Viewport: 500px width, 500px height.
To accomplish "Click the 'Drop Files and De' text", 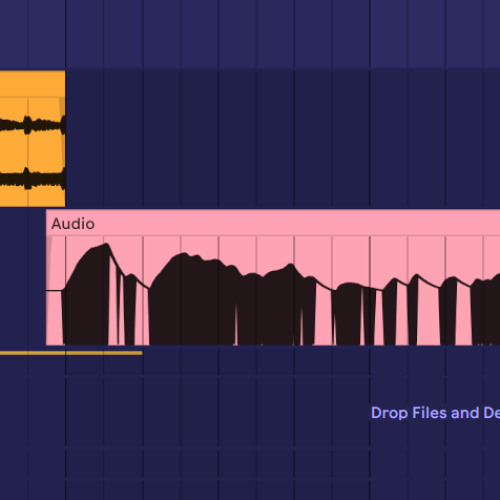I will click(435, 413).
